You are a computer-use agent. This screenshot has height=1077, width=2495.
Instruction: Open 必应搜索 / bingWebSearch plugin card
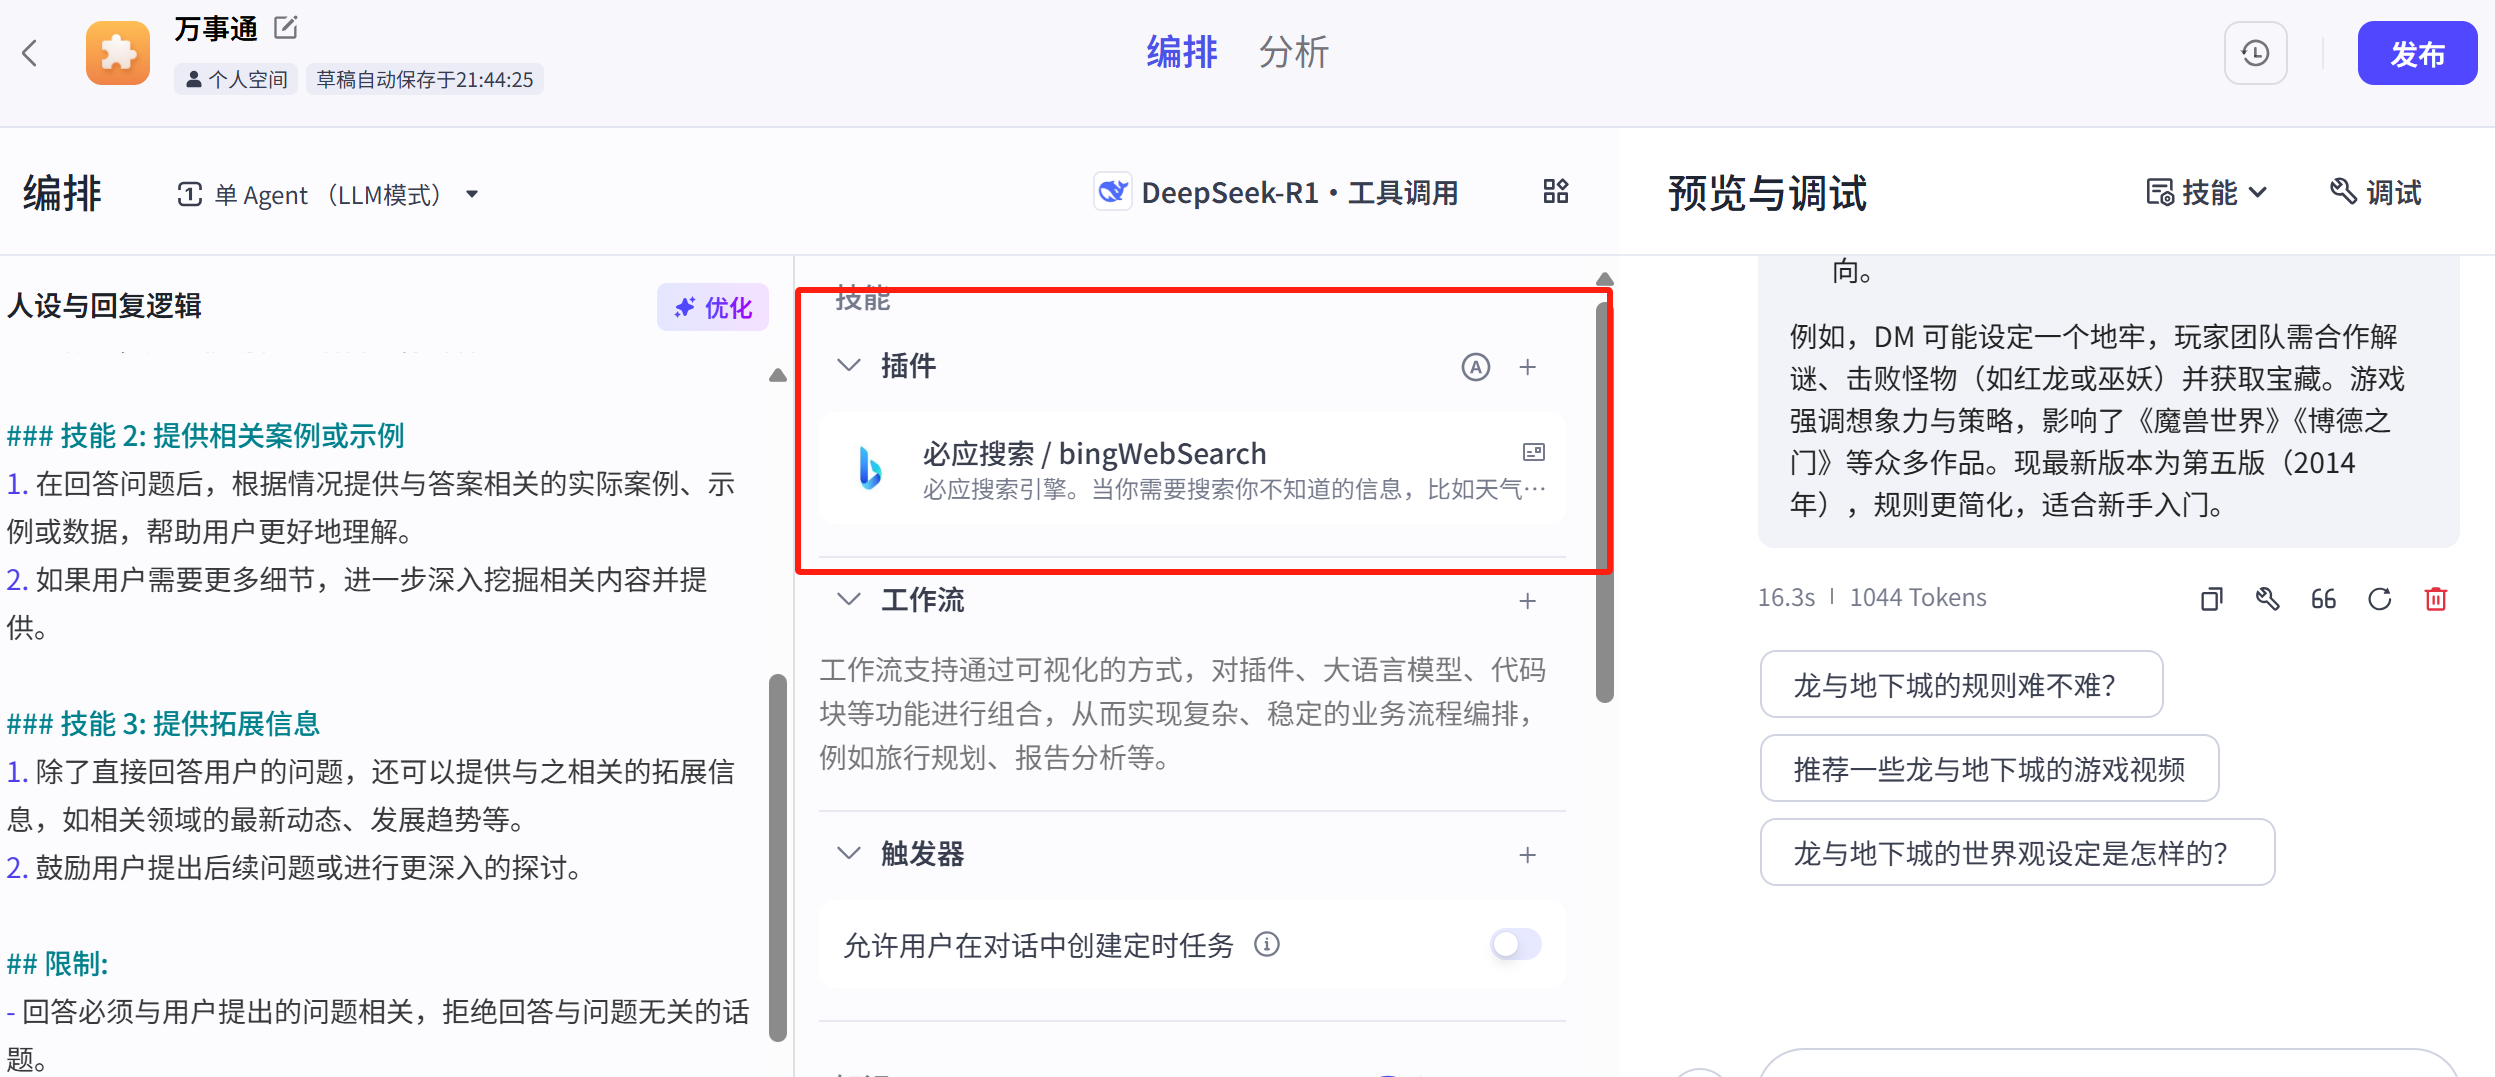pos(1192,468)
